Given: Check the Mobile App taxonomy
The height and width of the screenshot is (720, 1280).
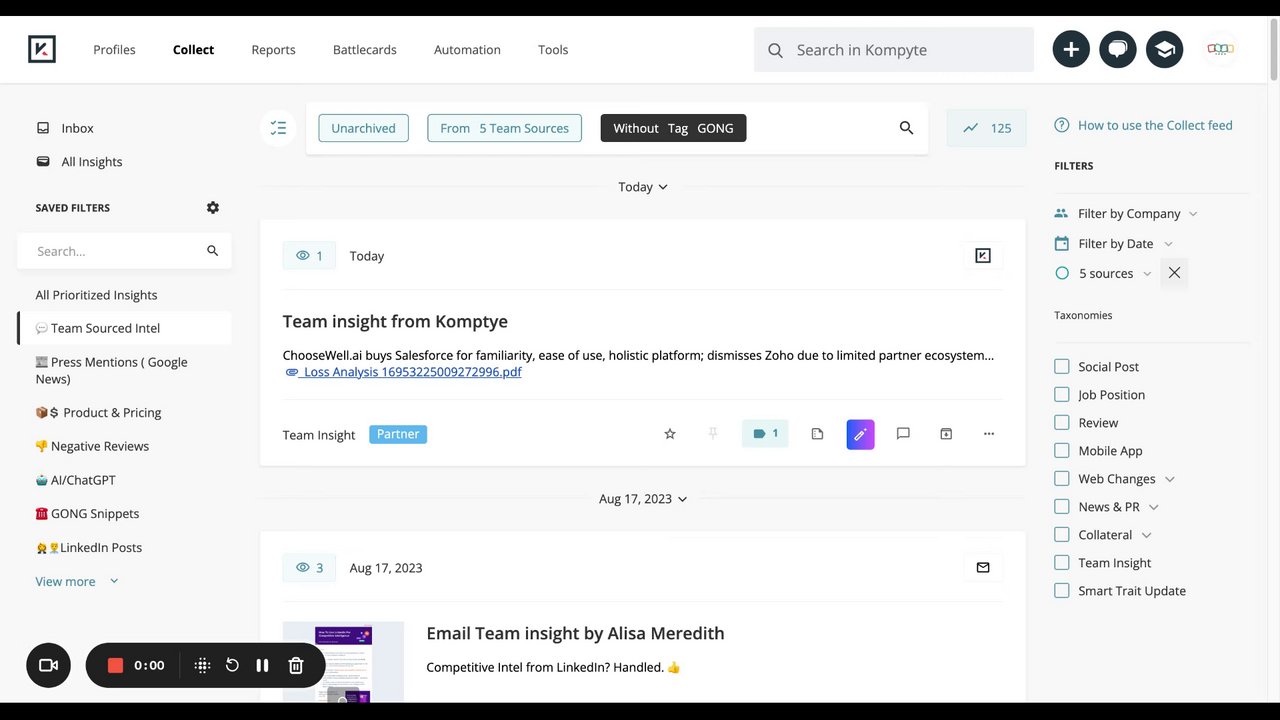Looking at the screenshot, I should (x=1062, y=451).
